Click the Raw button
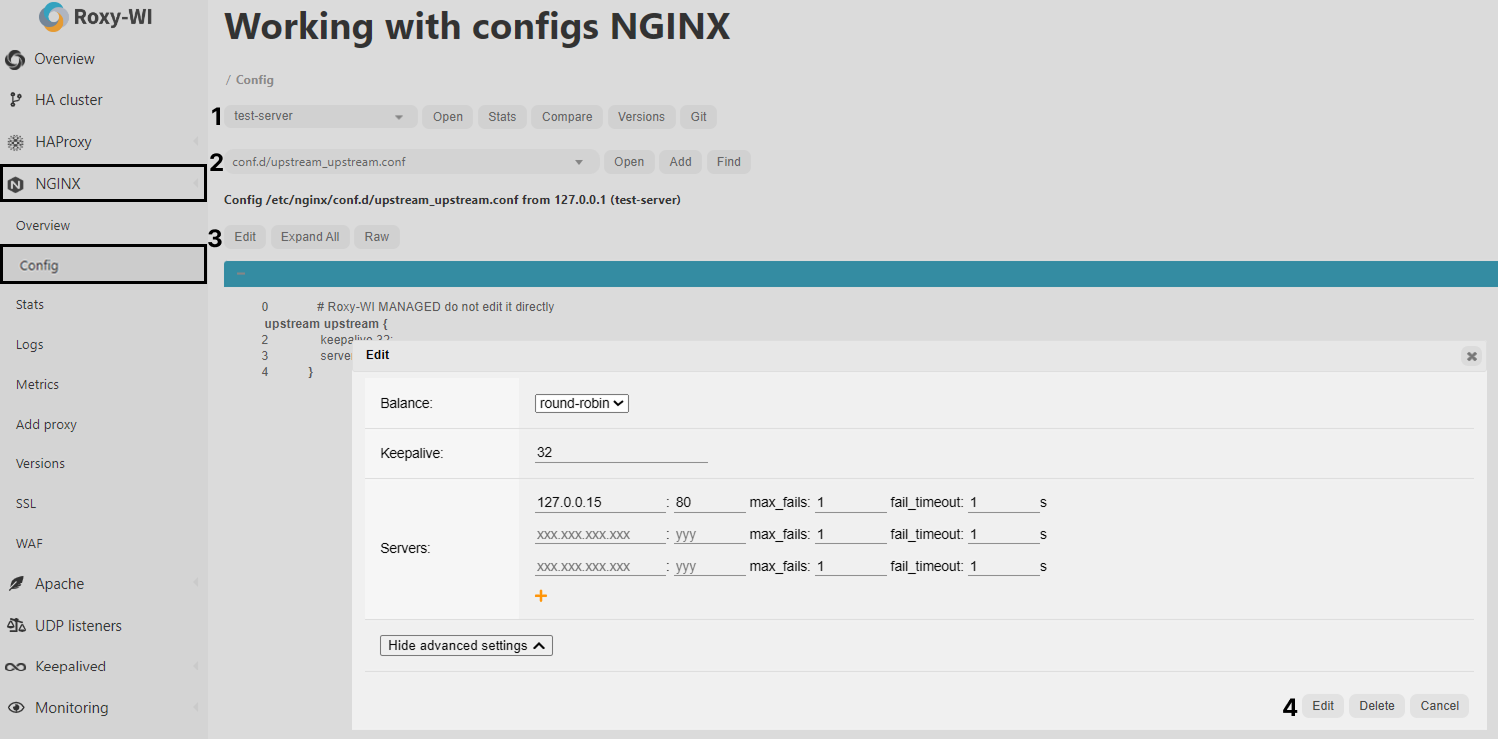 tap(377, 237)
